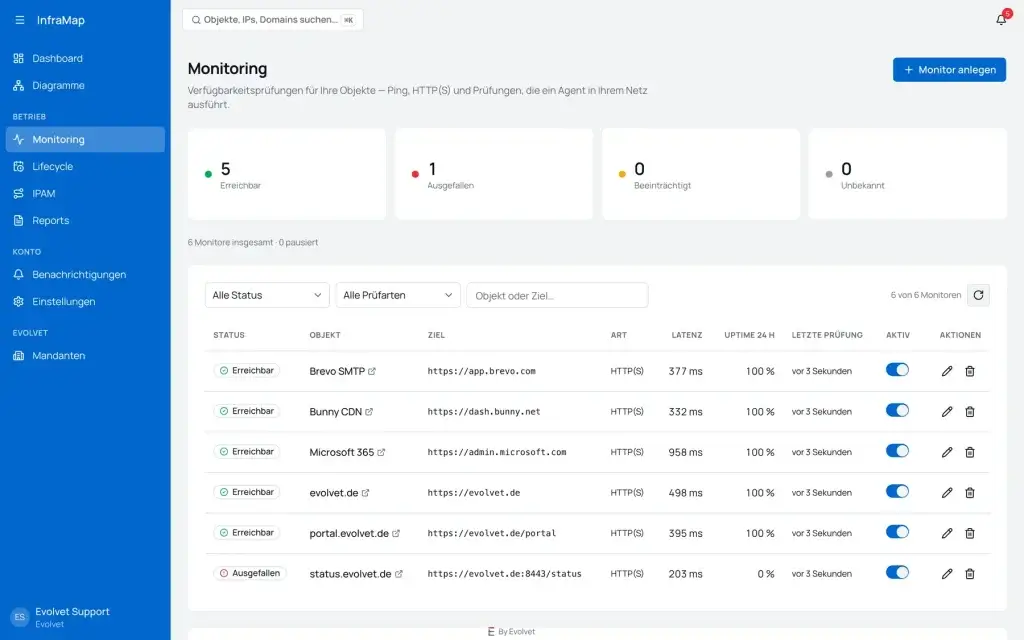The width and height of the screenshot is (1024, 640).
Task: Disable the Bunny CDN monitor toggle
Action: pos(897,410)
